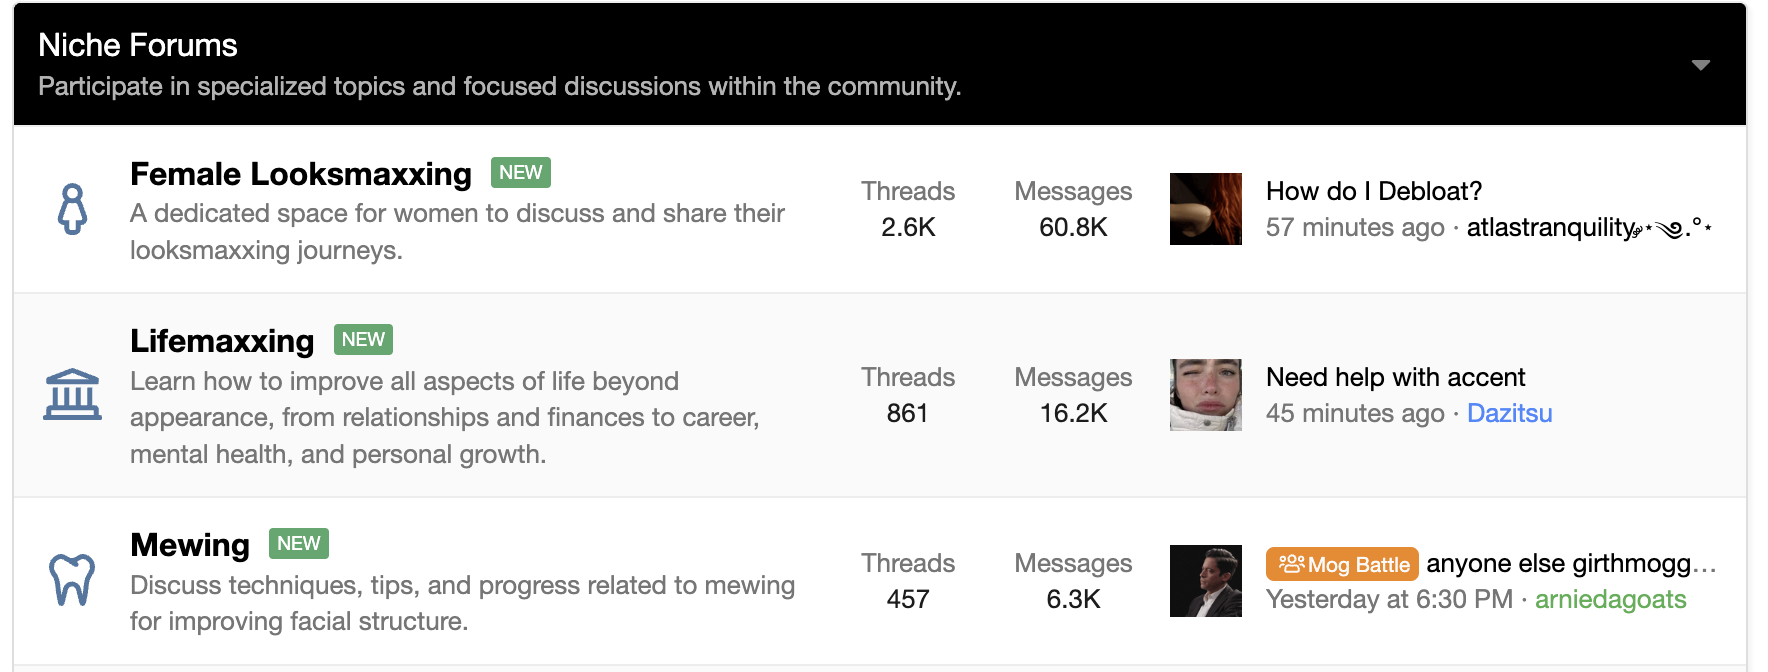The height and width of the screenshot is (672, 1768).
Task: Open the 'Need help with accent' thread
Action: [x=1395, y=377]
